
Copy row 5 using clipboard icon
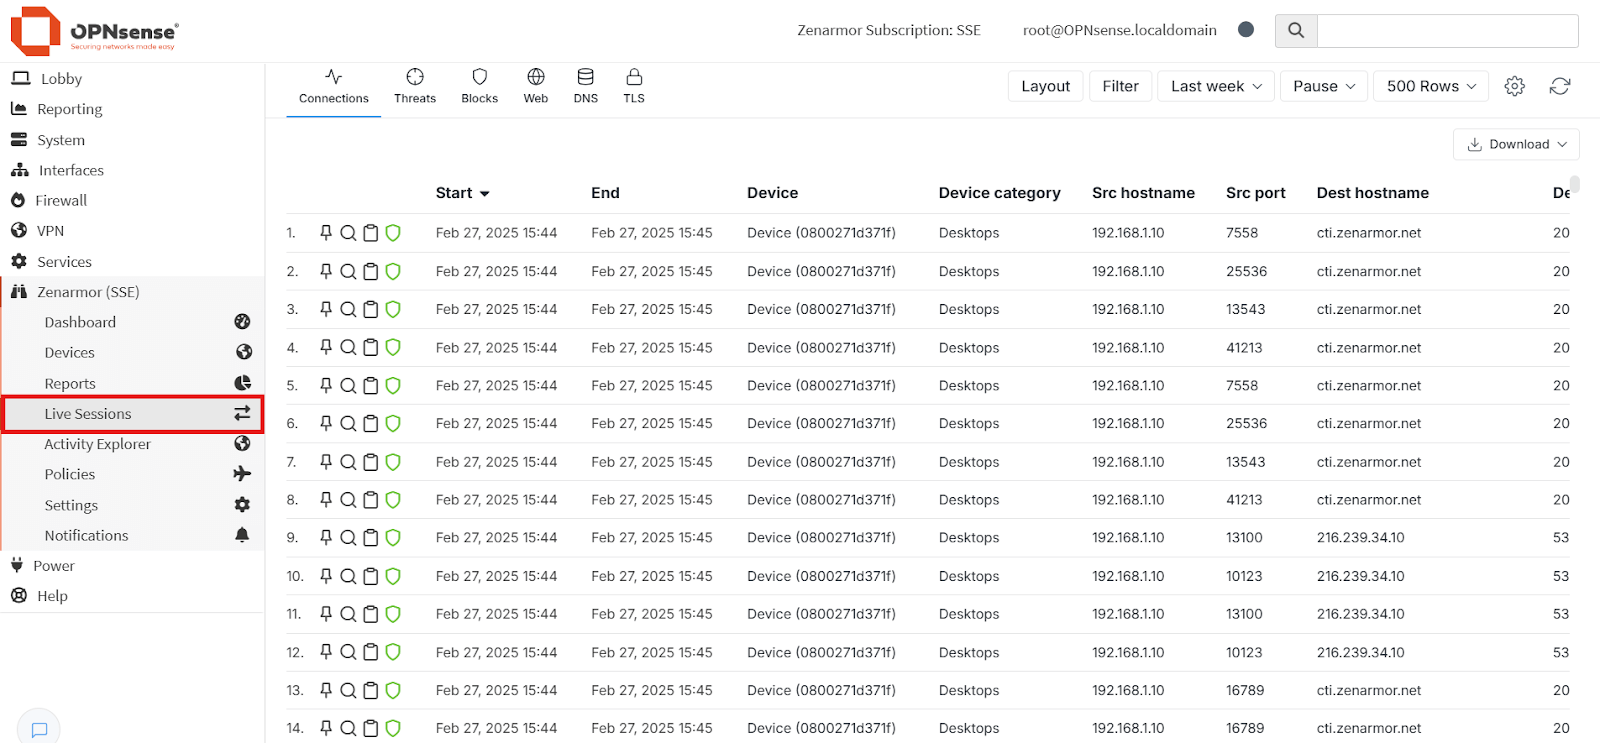tap(371, 386)
